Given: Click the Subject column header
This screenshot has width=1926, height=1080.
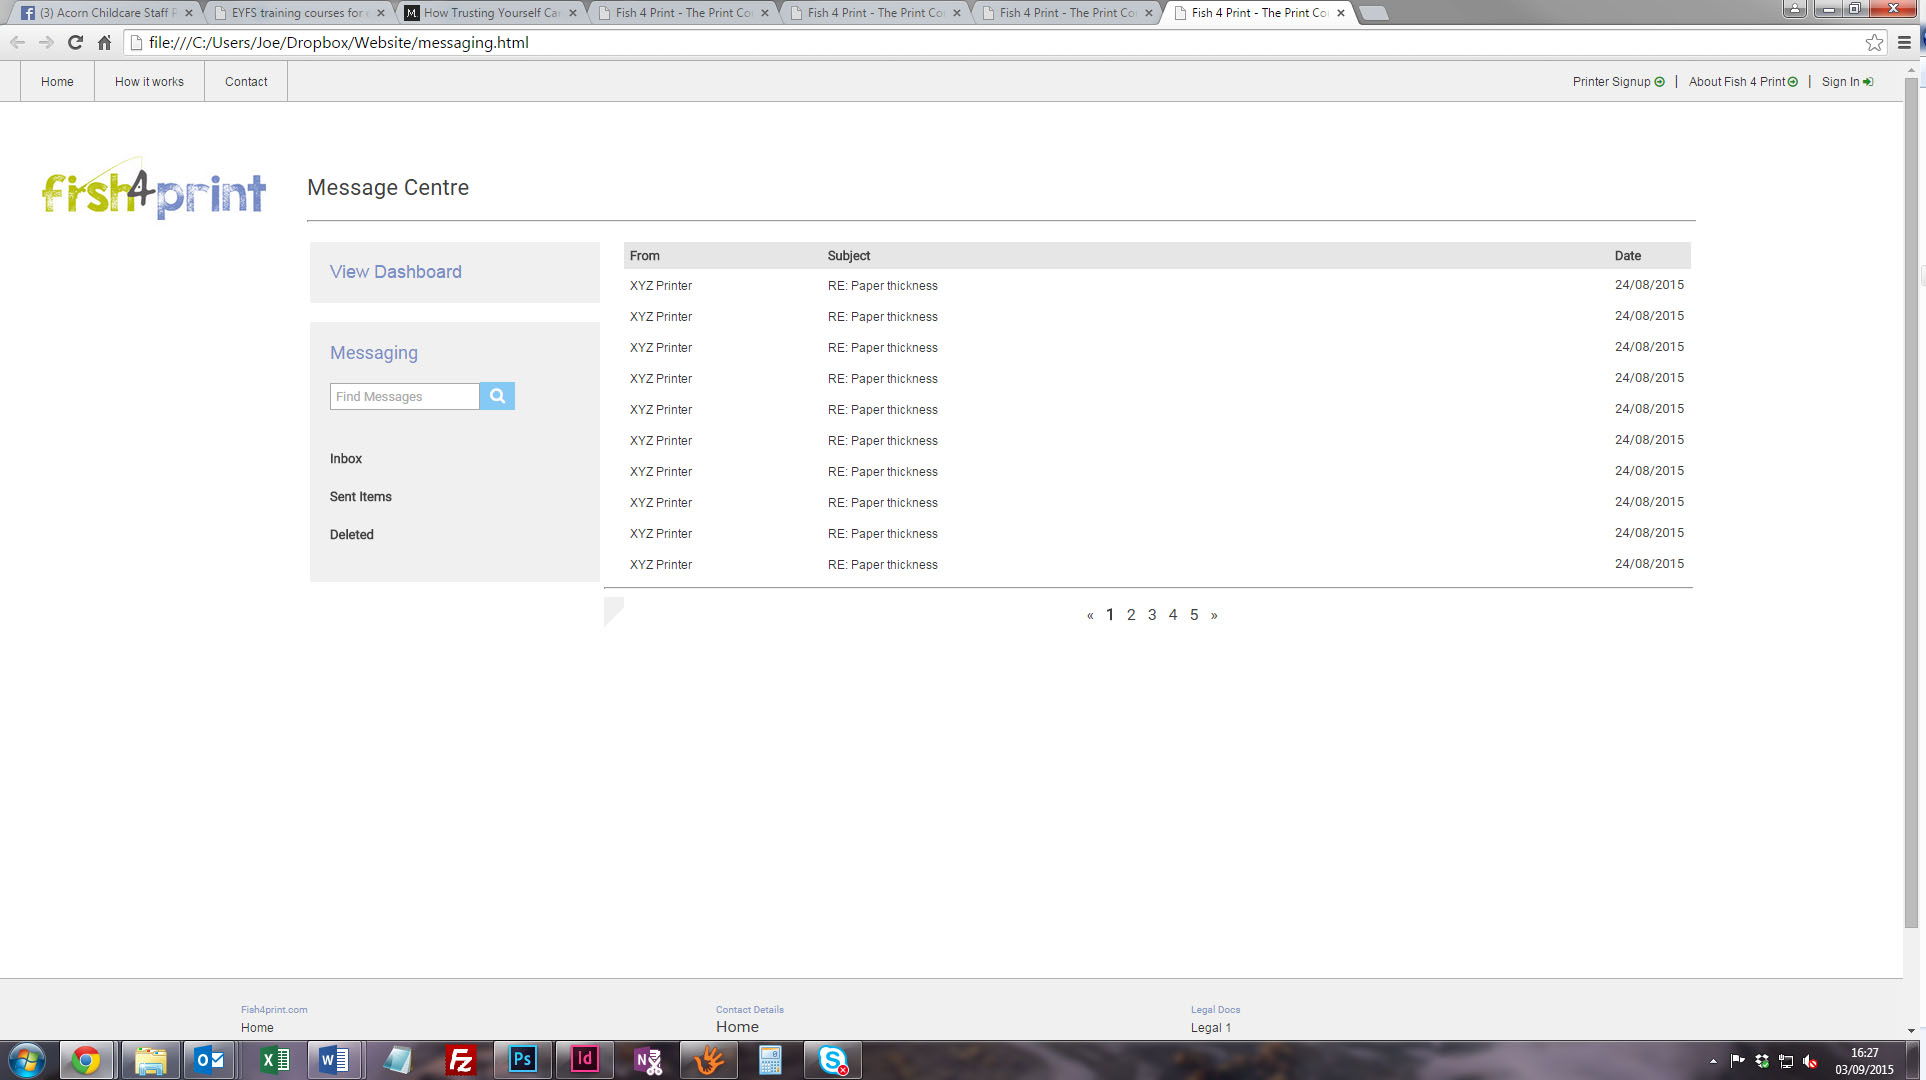Looking at the screenshot, I should pyautogui.click(x=849, y=256).
